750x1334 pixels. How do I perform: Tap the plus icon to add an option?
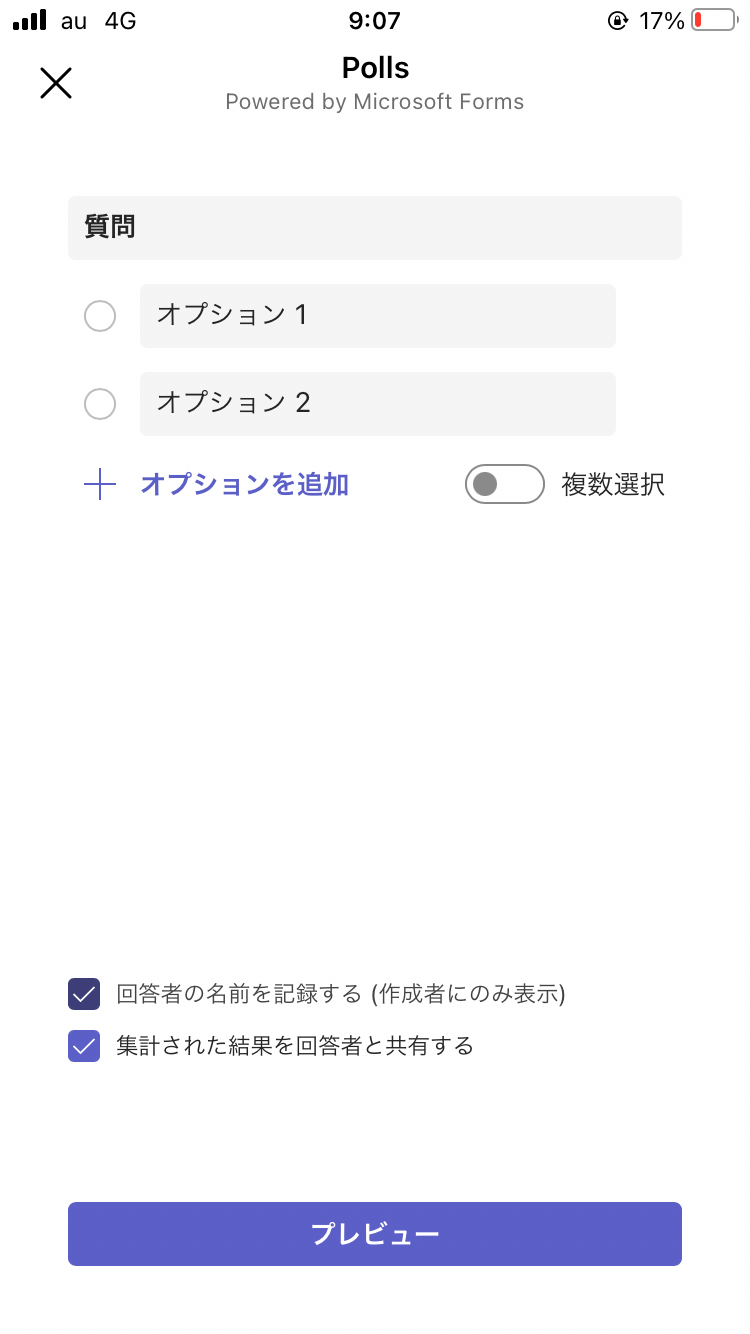tap(100, 485)
